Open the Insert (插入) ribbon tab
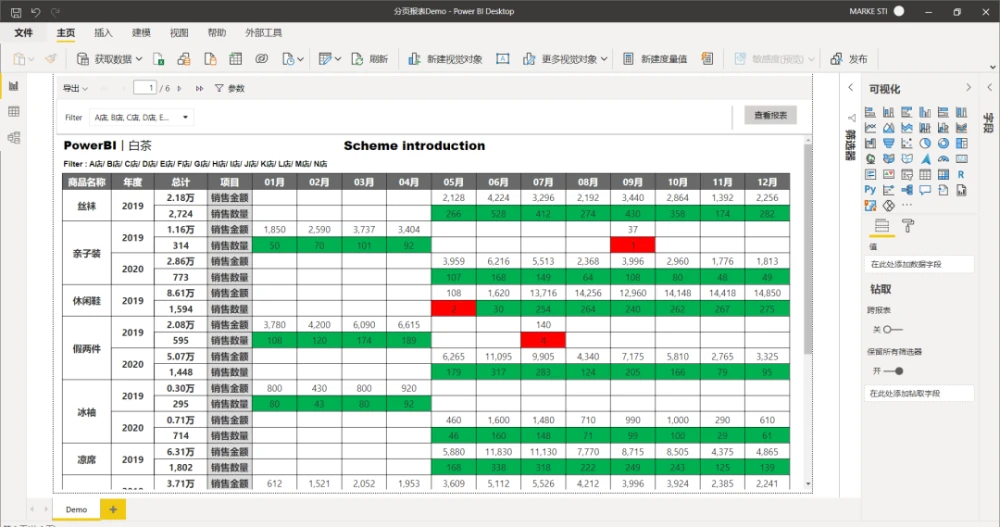The width and height of the screenshot is (1000, 527). 103,33
